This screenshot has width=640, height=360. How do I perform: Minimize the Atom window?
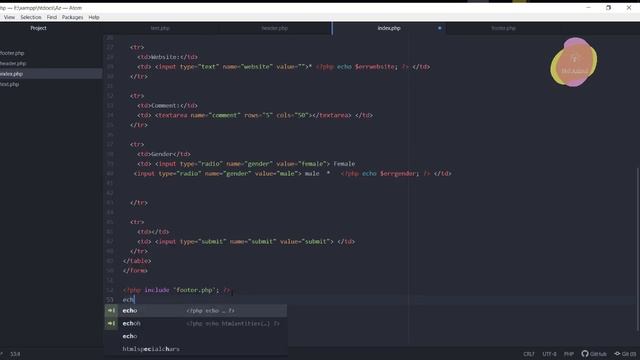(588, 7)
